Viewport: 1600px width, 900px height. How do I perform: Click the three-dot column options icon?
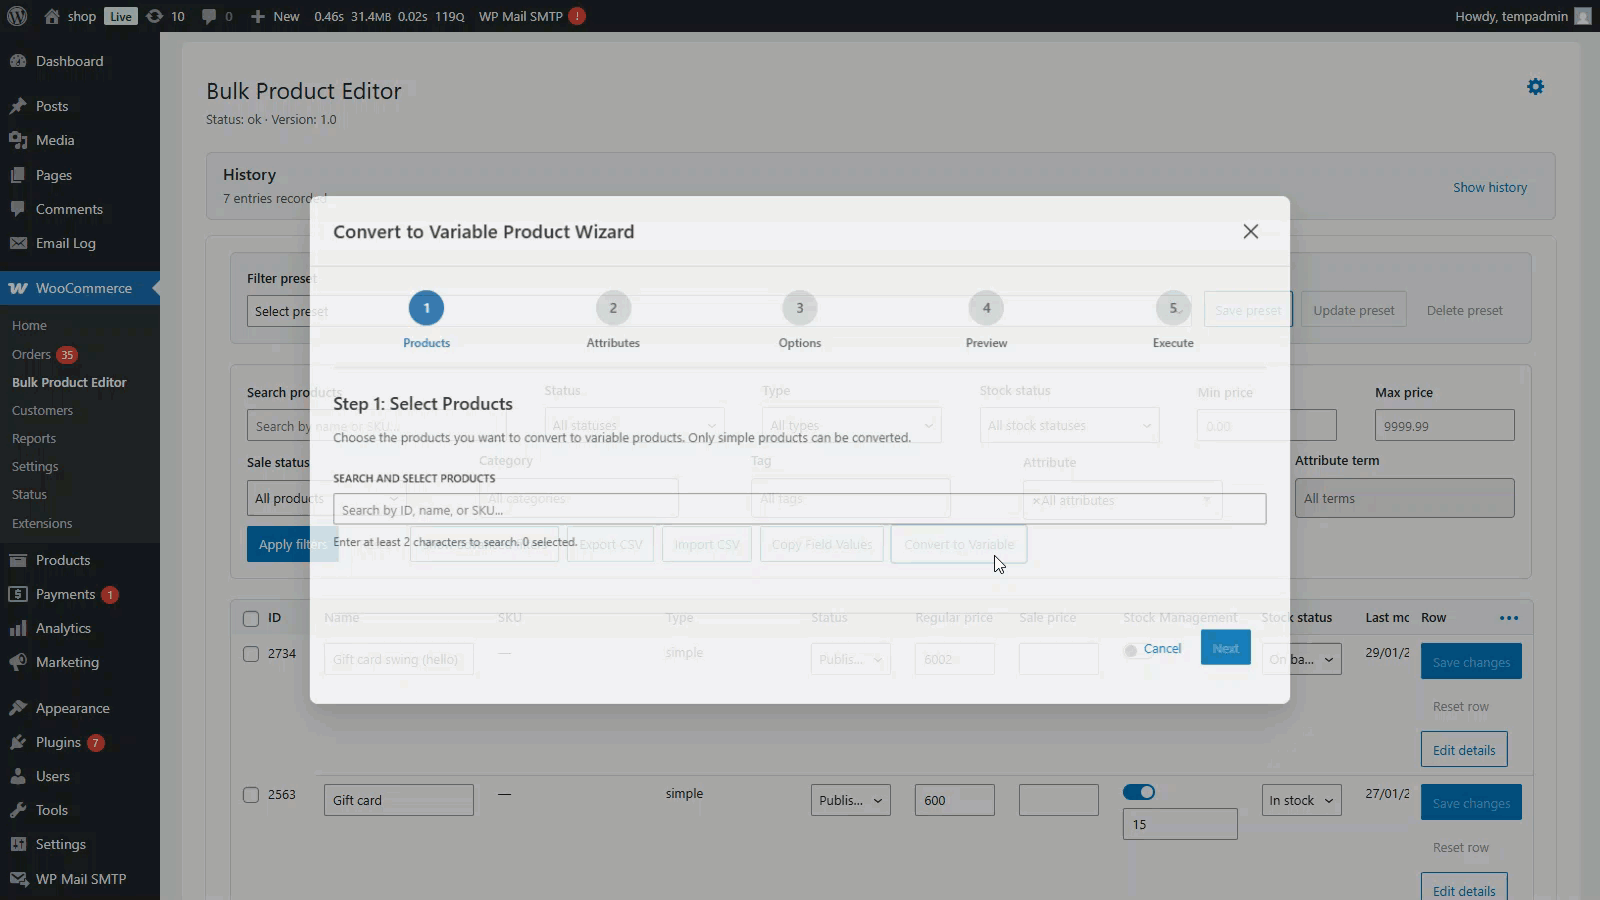click(x=1509, y=618)
